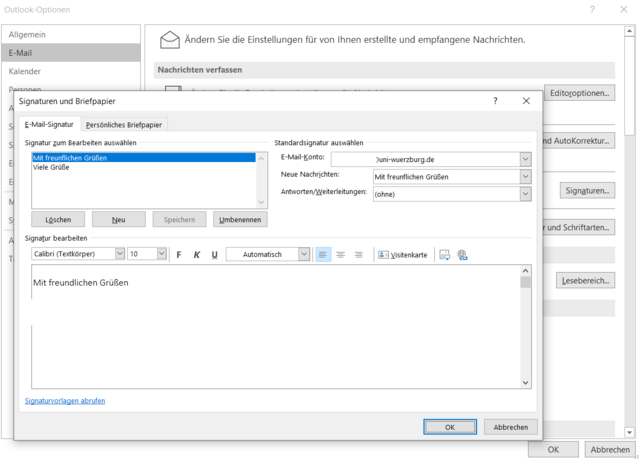639x459 pixels.
Task: Select 'Viele Grüße' signature in list
Action: point(50,167)
